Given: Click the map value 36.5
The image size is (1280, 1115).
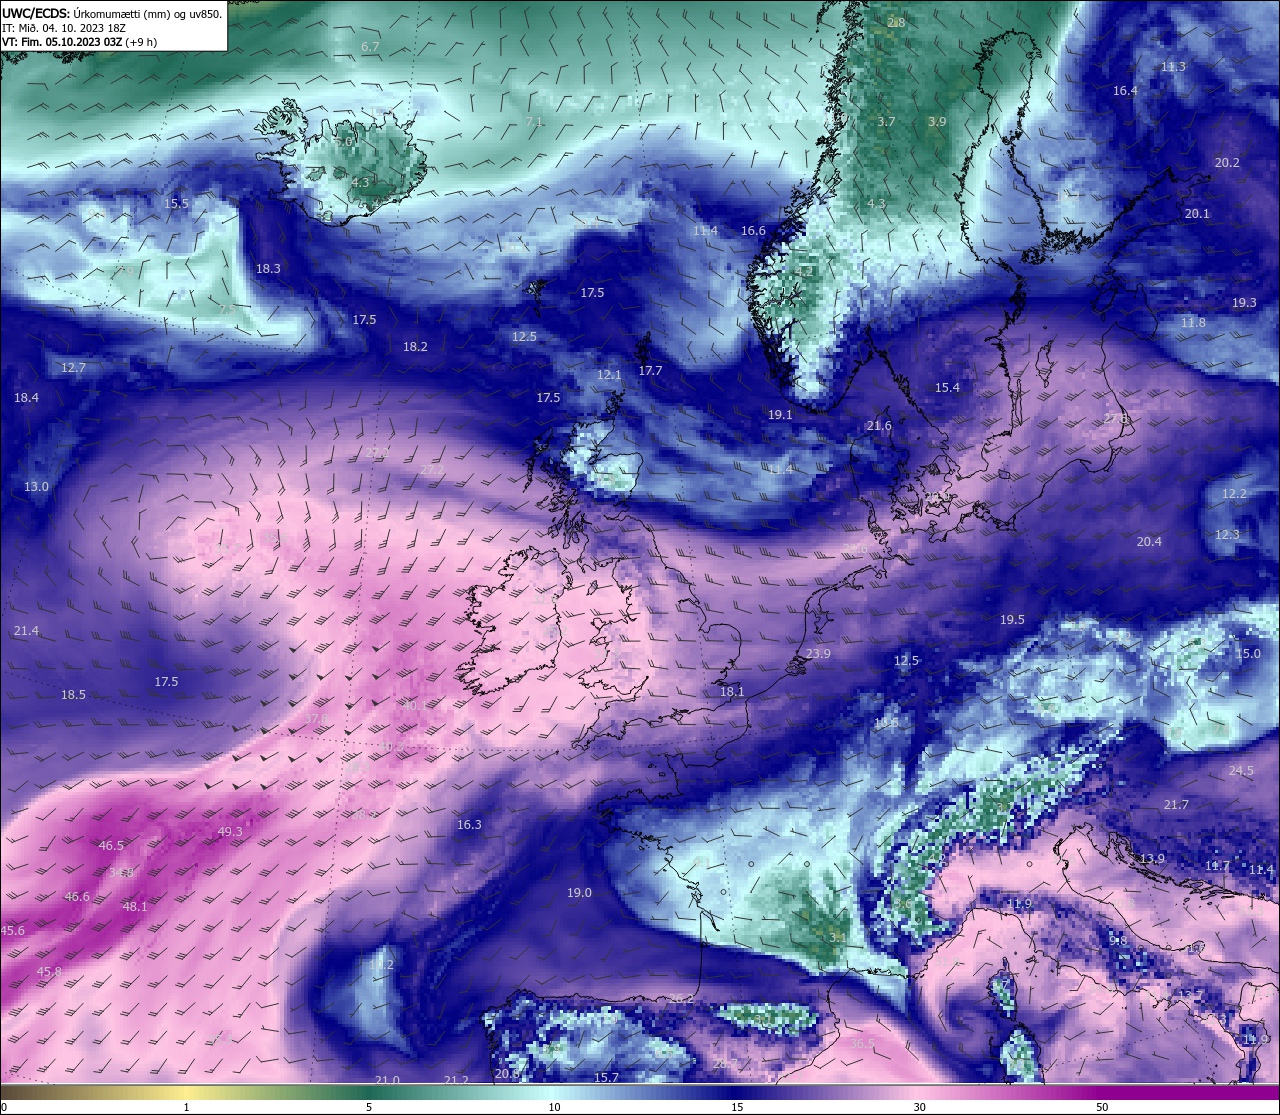Looking at the screenshot, I should click(x=862, y=1044).
